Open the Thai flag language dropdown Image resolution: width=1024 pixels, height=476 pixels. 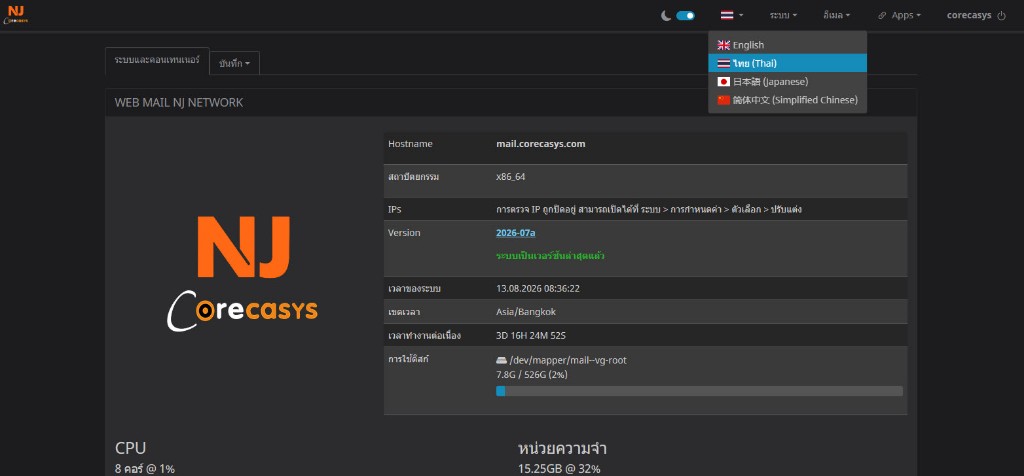731,15
